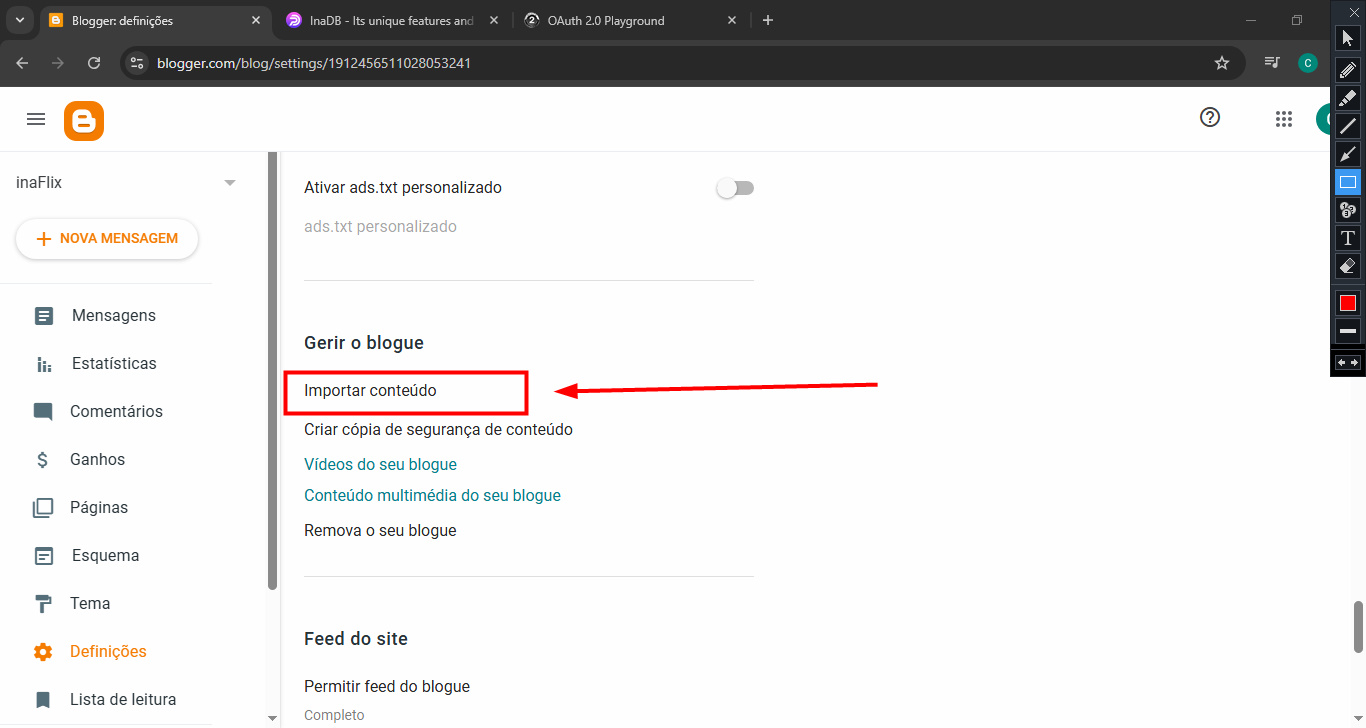Image resolution: width=1366 pixels, height=728 pixels.
Task: Click the Blogger logo
Action: click(84, 120)
